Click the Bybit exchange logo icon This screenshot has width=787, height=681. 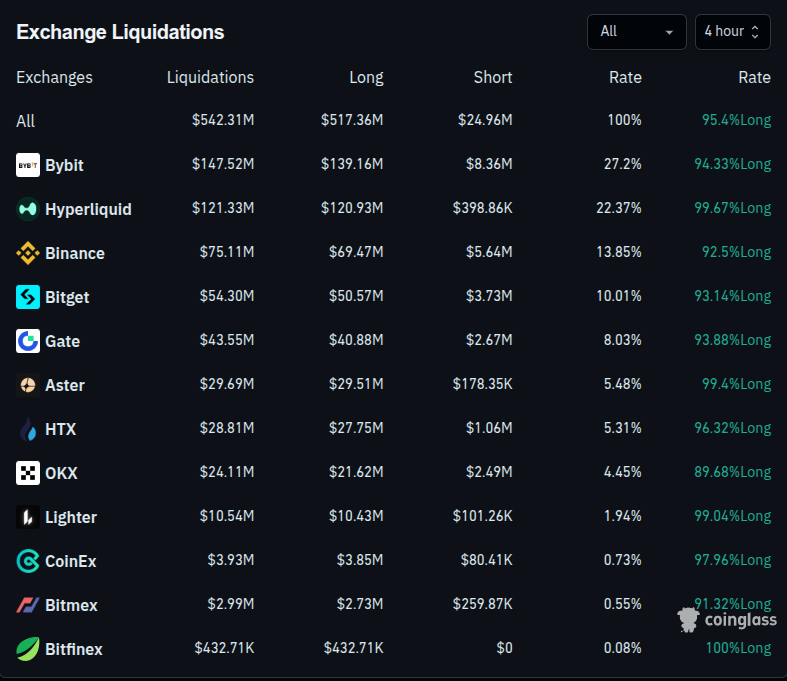(28, 165)
